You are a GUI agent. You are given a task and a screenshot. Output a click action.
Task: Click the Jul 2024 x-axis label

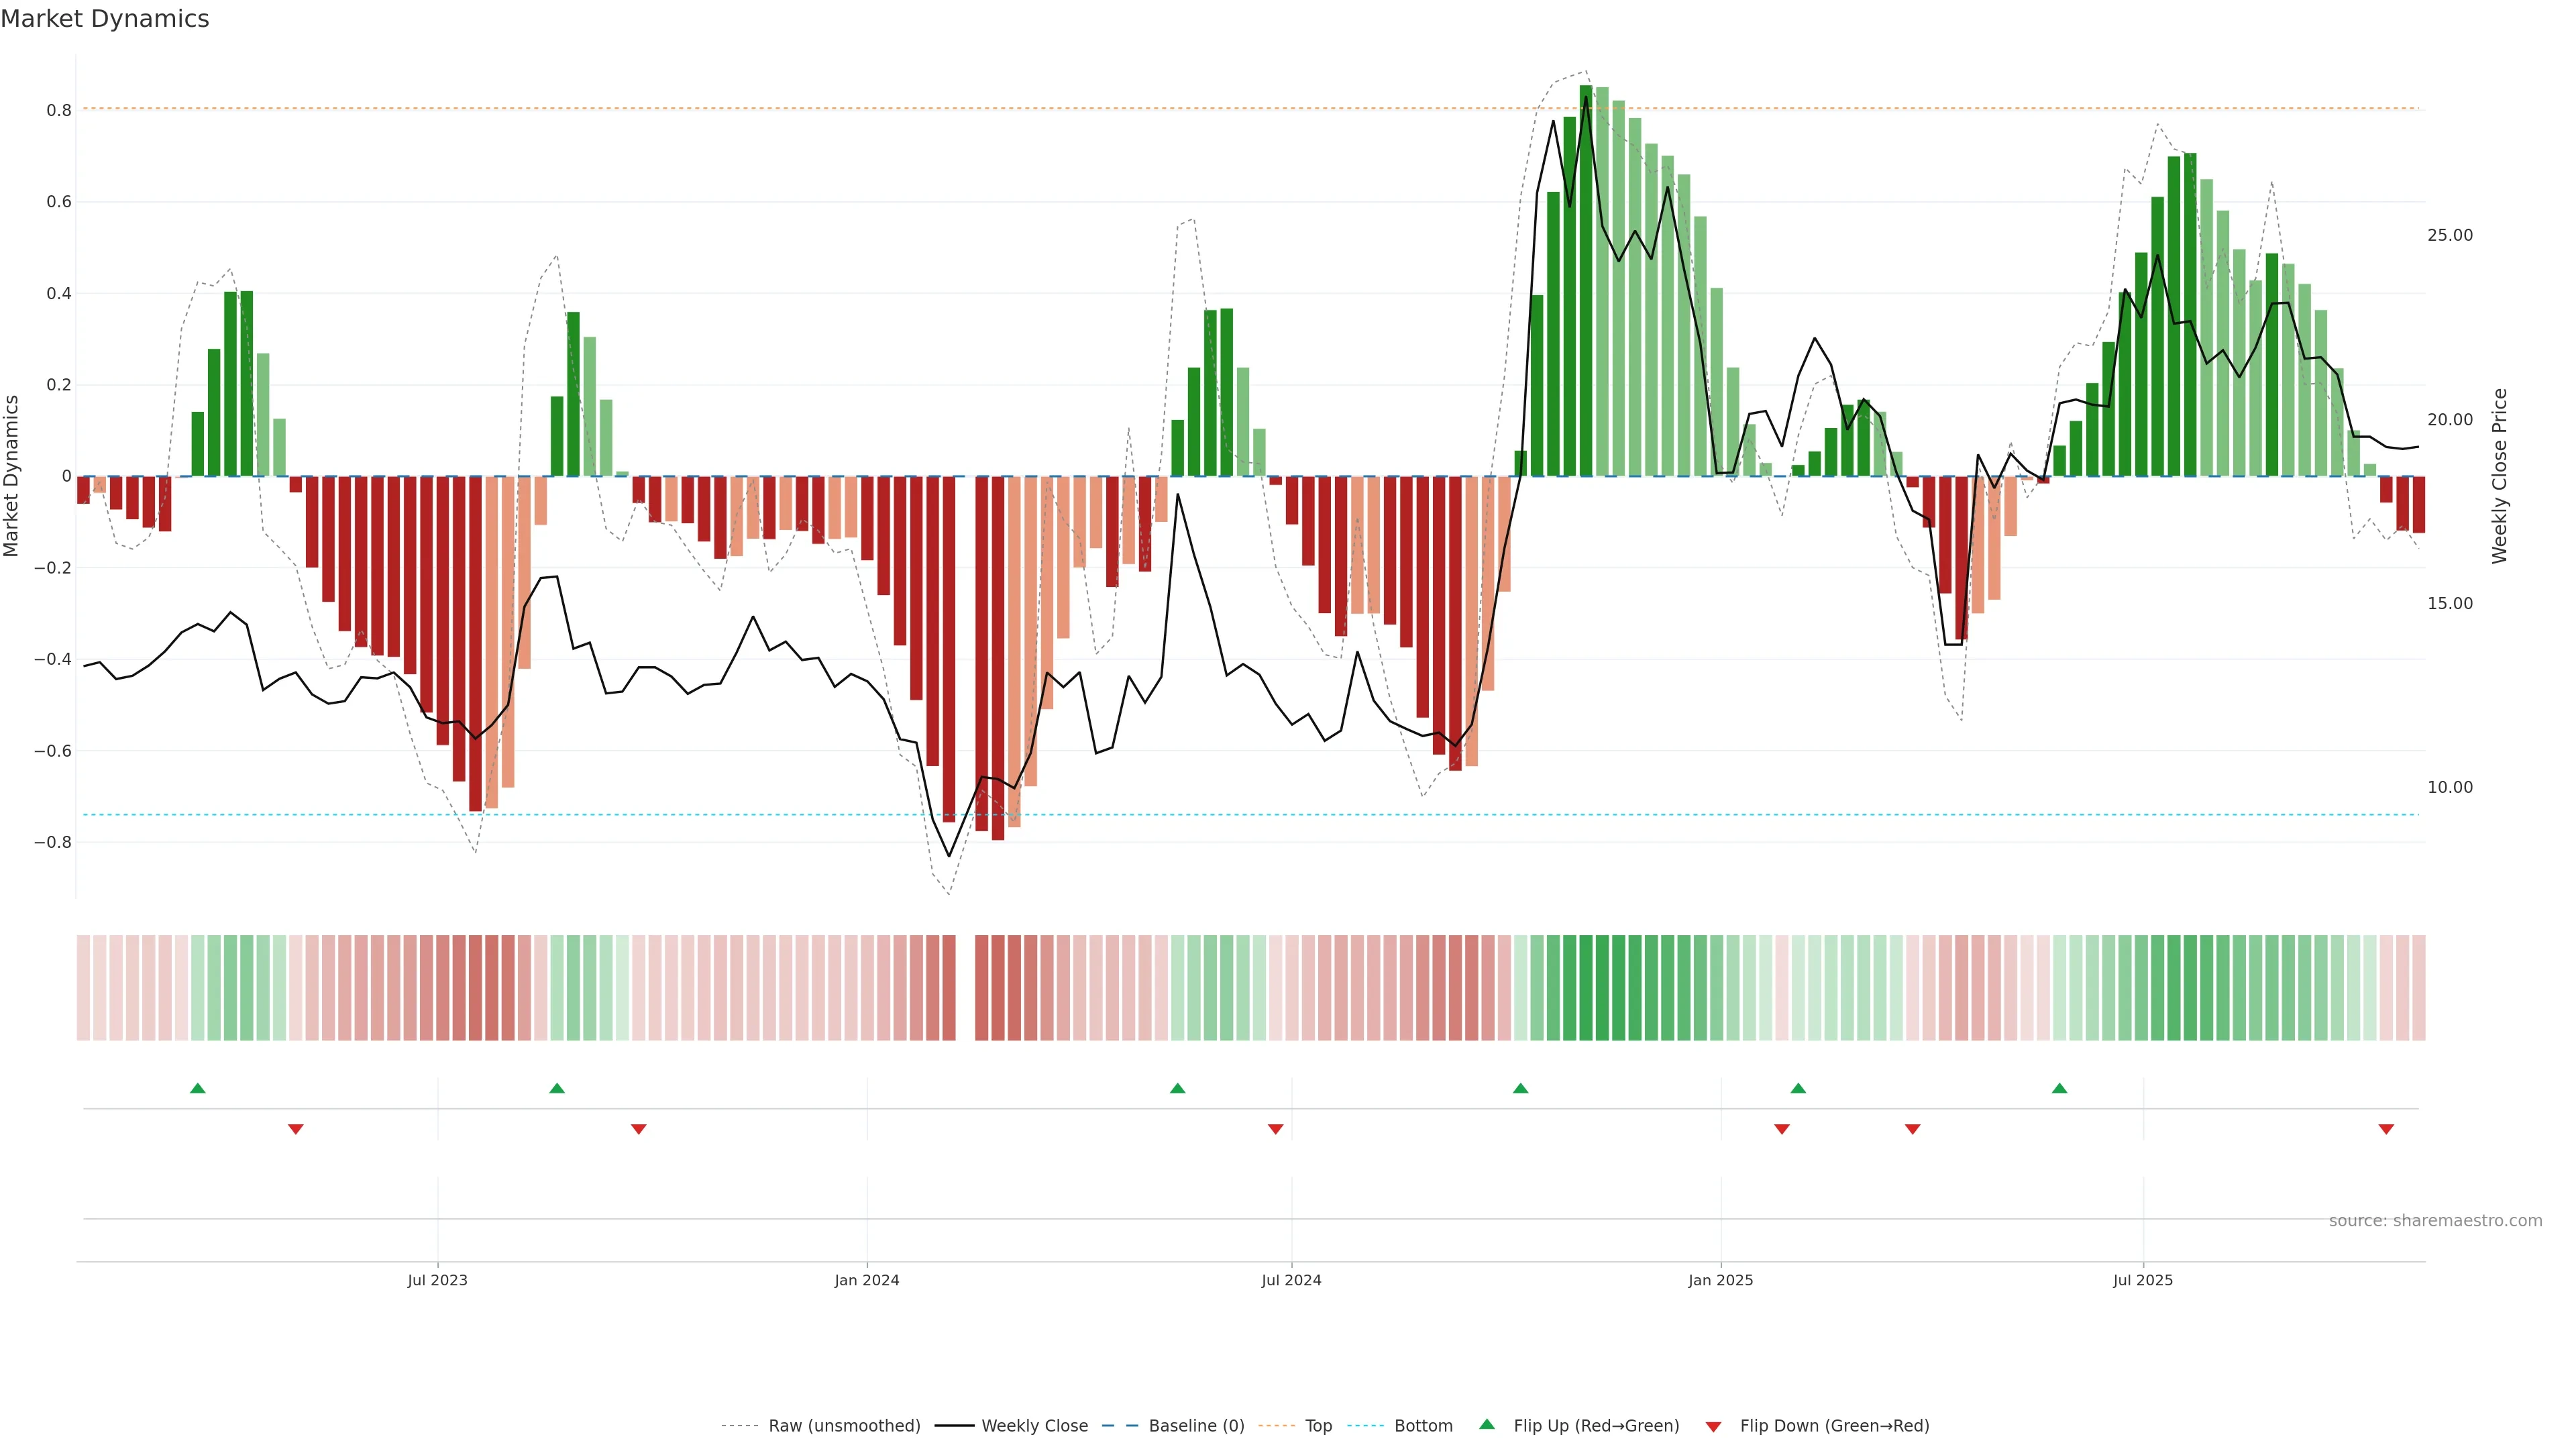pyautogui.click(x=1291, y=1280)
